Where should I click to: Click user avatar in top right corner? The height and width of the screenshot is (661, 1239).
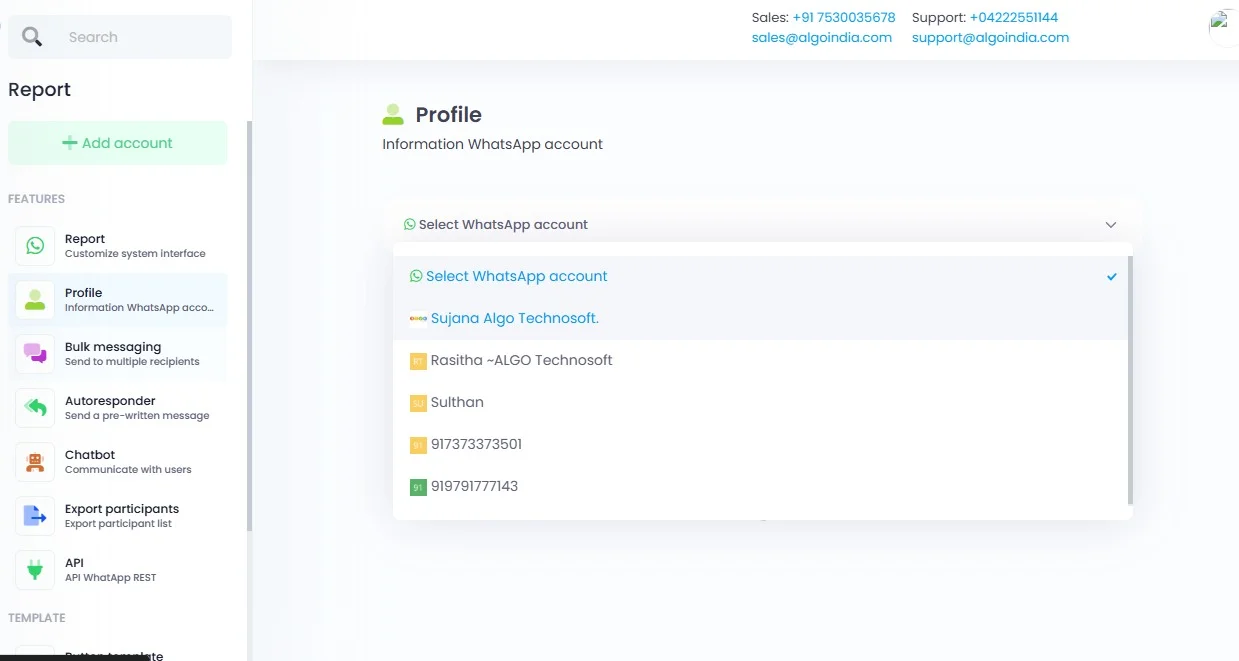(1224, 25)
